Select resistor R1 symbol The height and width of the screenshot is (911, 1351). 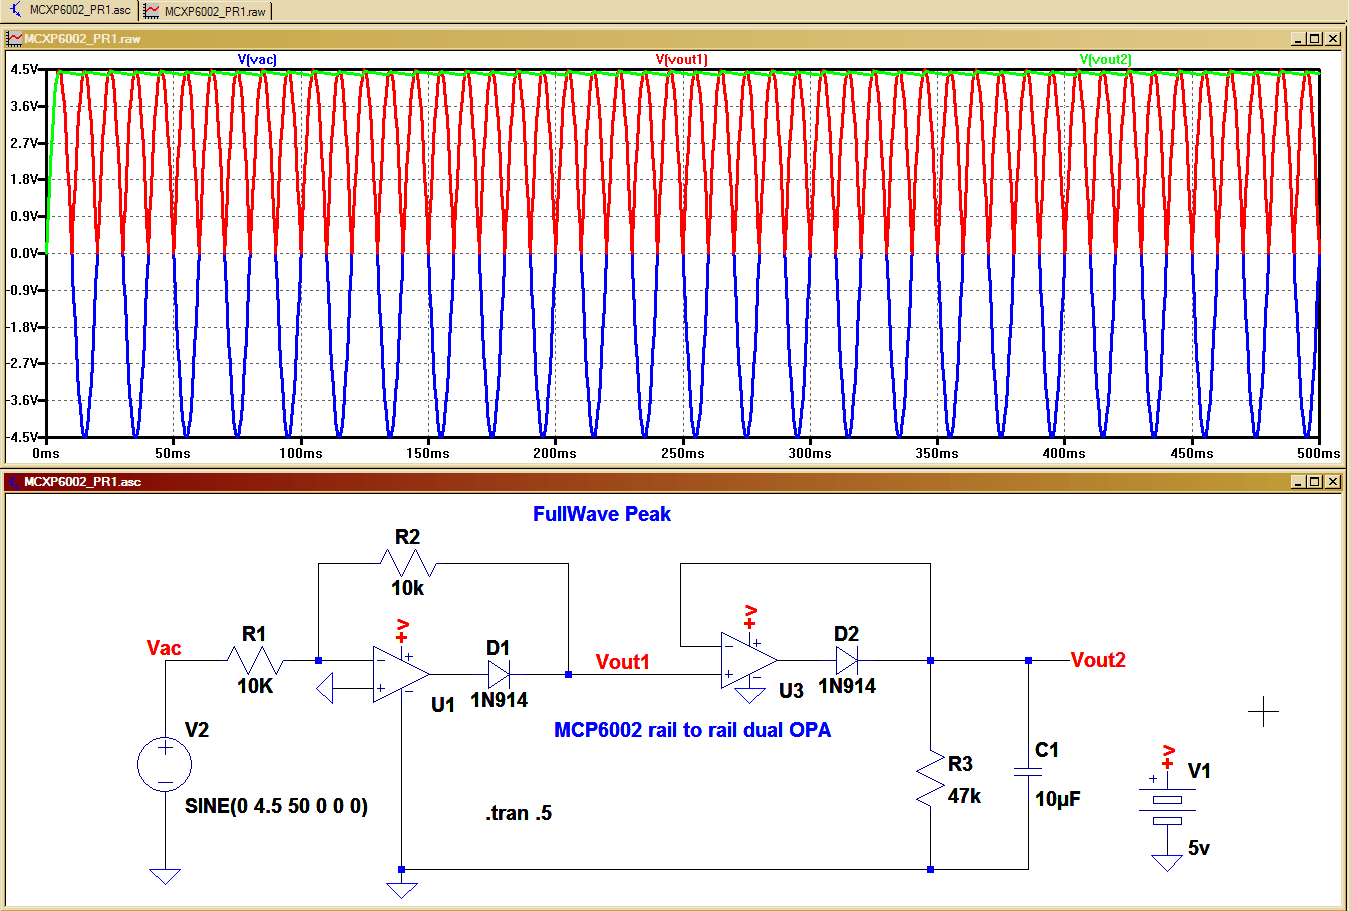point(254,660)
